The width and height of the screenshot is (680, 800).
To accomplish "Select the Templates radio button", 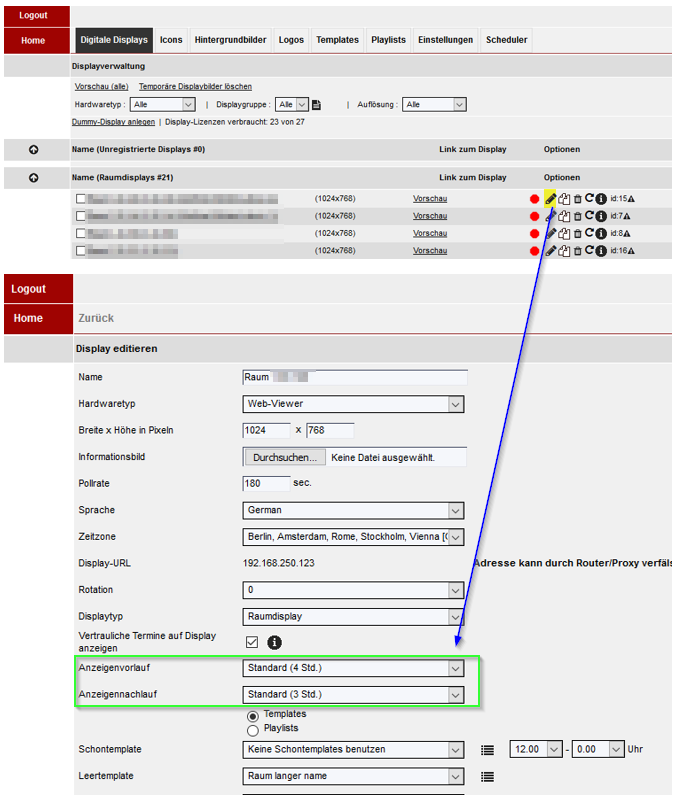I will (x=253, y=716).
